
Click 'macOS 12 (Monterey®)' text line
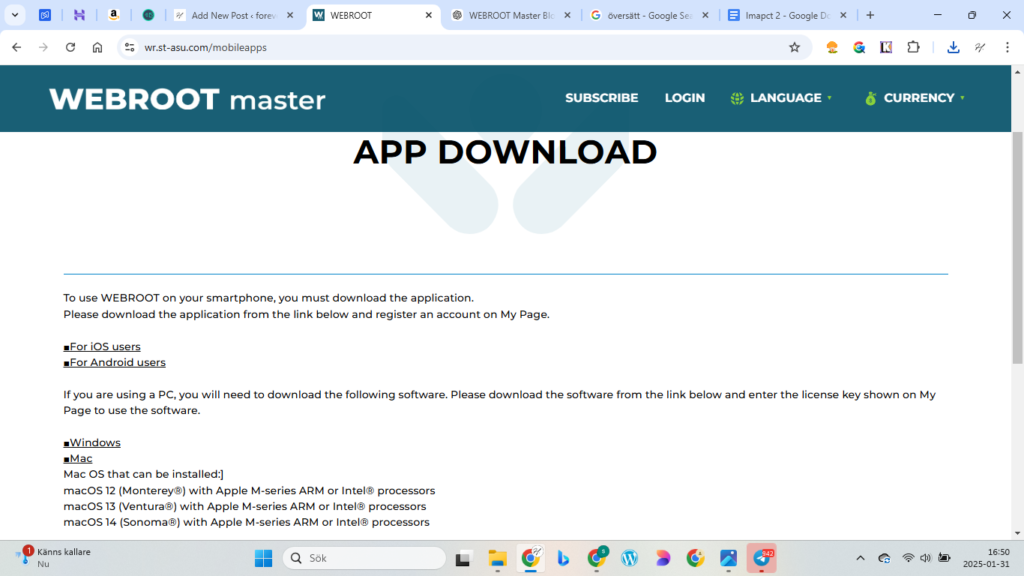pyautogui.click(x=249, y=490)
